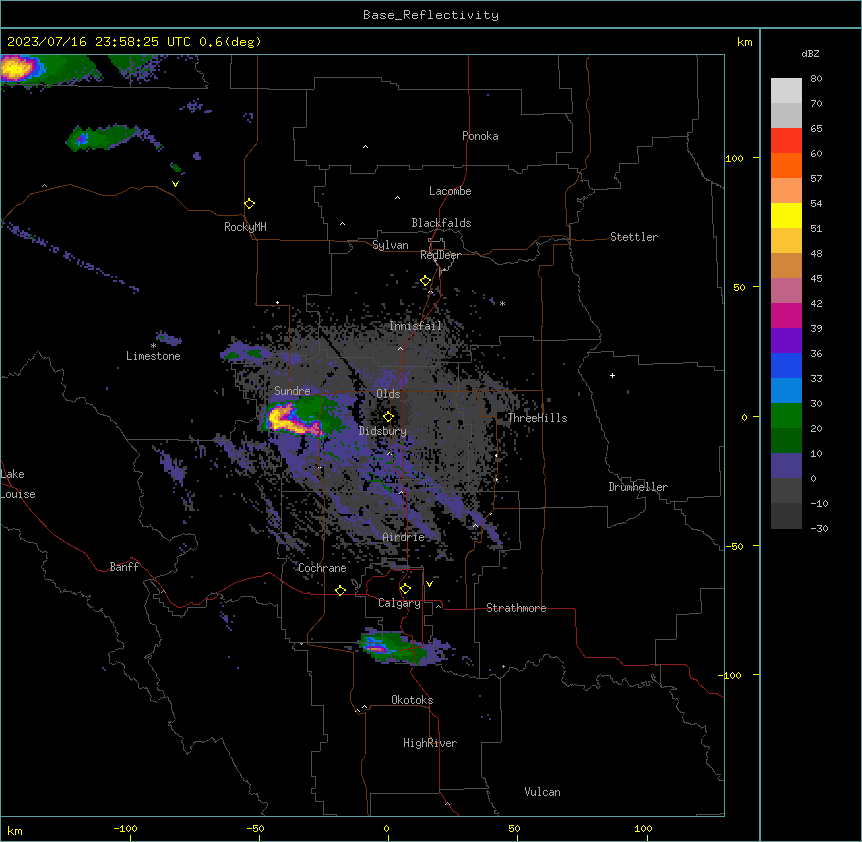
Task: Click the Olds town label
Action: point(388,394)
